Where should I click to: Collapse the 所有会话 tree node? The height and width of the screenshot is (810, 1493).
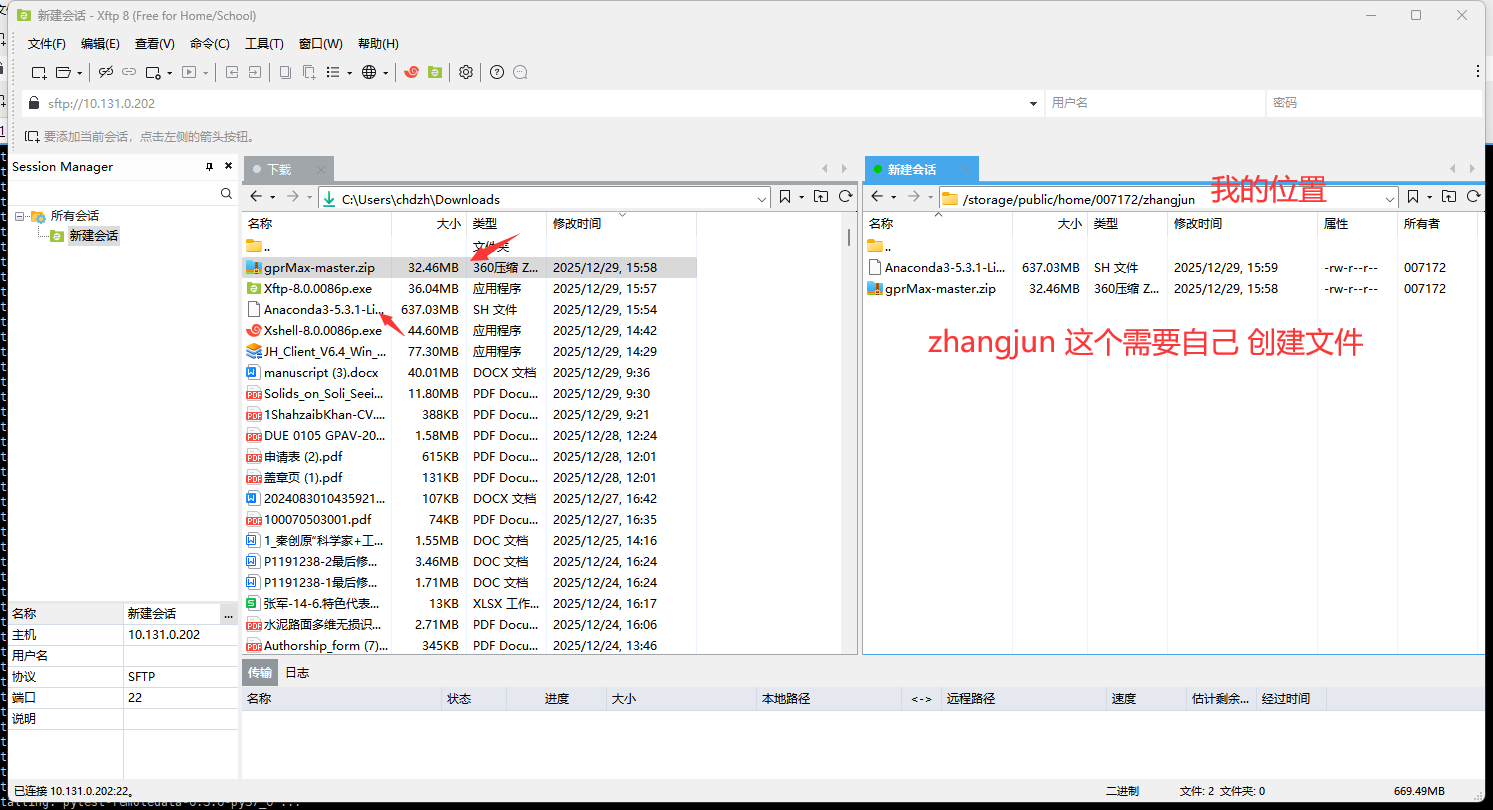point(19,216)
